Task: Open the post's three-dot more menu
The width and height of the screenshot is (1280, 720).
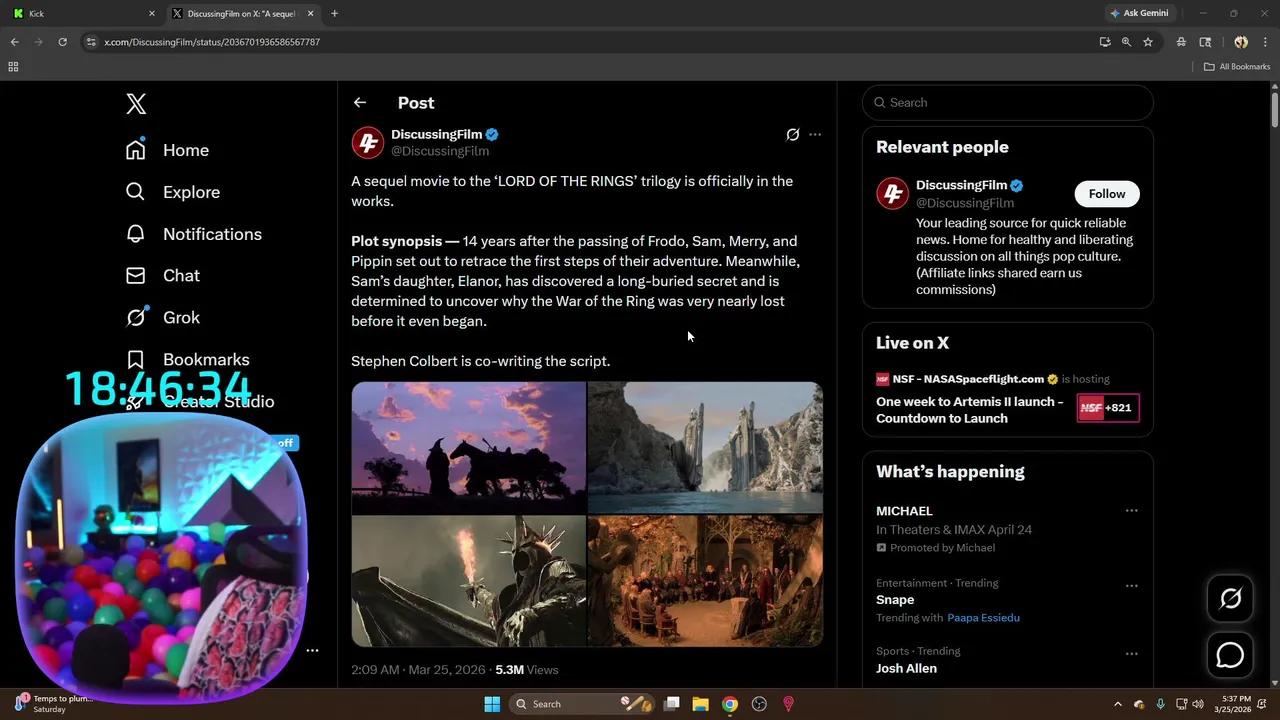Action: click(x=815, y=134)
